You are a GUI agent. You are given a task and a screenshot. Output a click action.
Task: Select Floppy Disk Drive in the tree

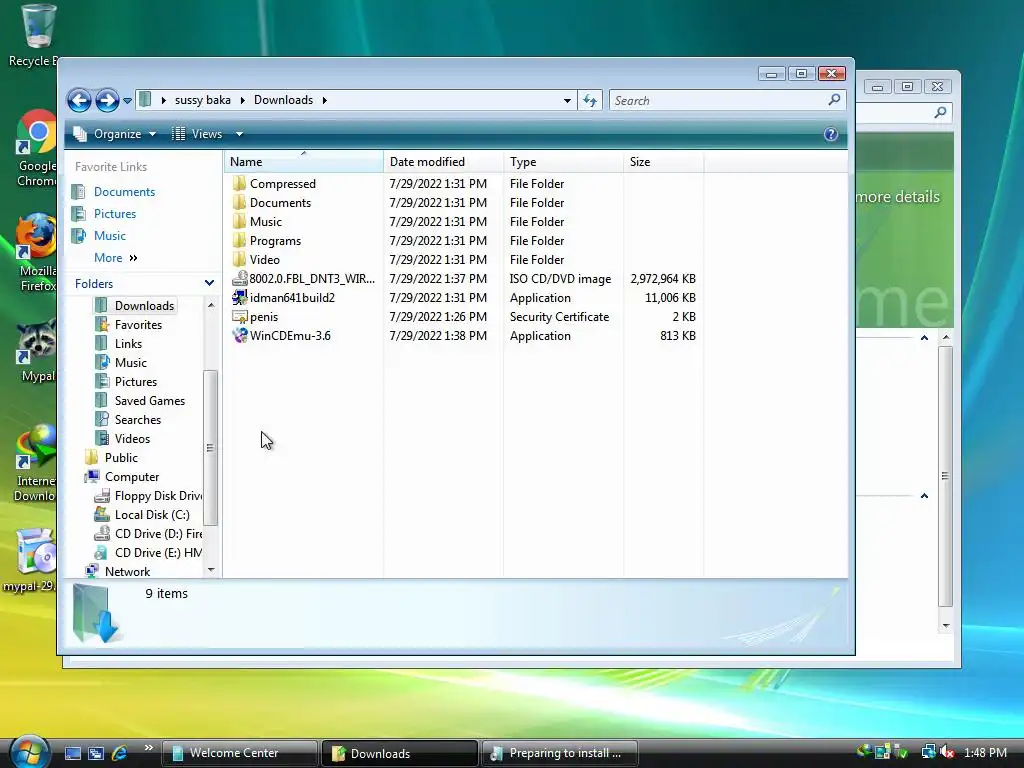point(157,496)
